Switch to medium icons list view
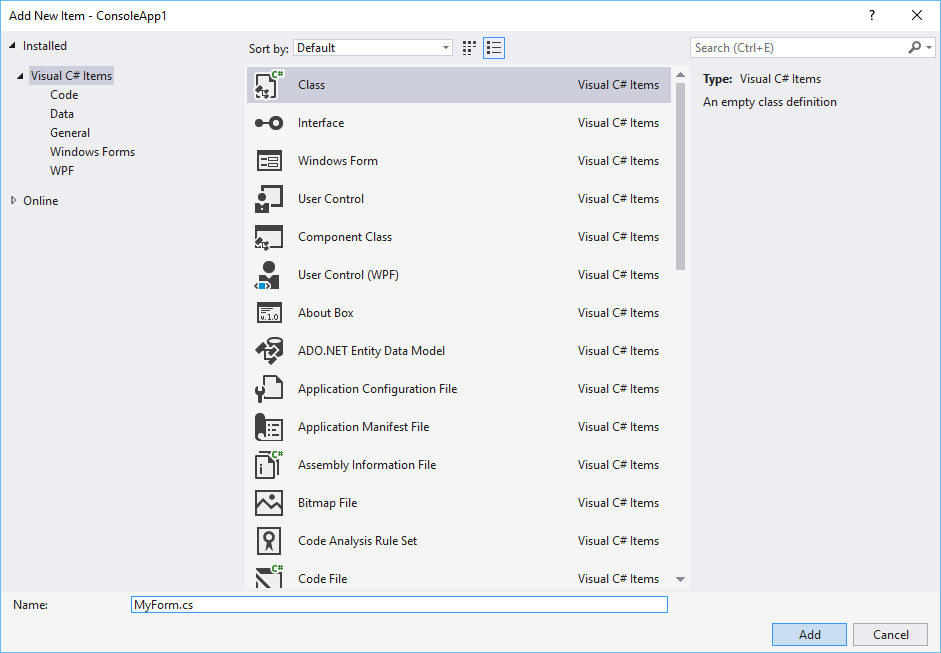 (494, 48)
